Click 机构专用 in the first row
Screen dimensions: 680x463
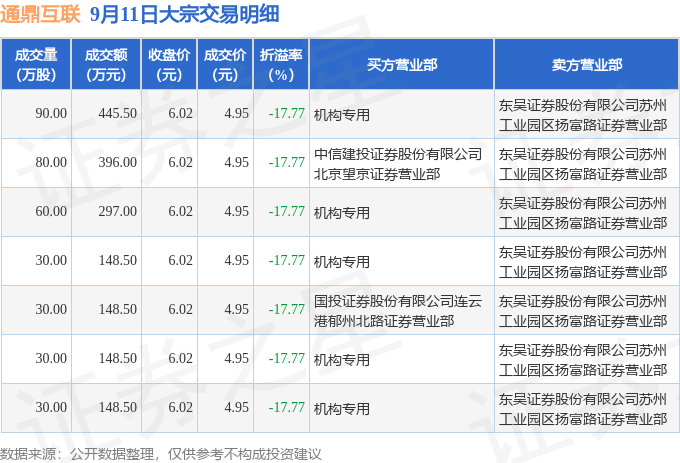point(342,115)
